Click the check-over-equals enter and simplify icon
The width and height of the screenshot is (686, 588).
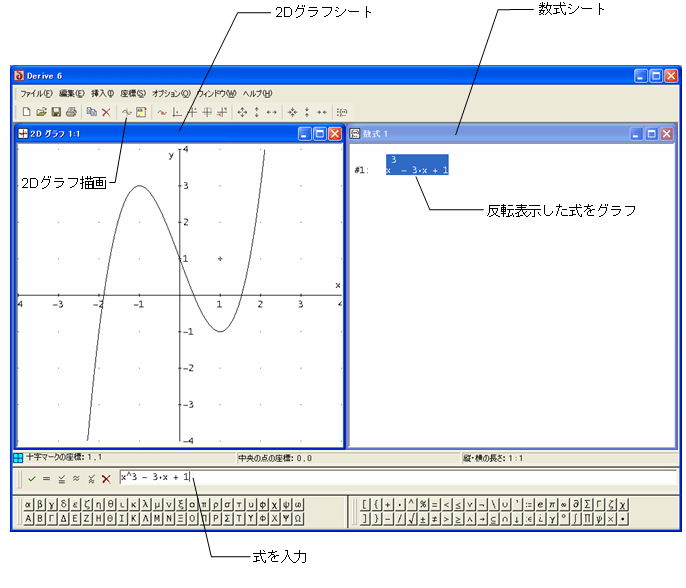tap(62, 479)
